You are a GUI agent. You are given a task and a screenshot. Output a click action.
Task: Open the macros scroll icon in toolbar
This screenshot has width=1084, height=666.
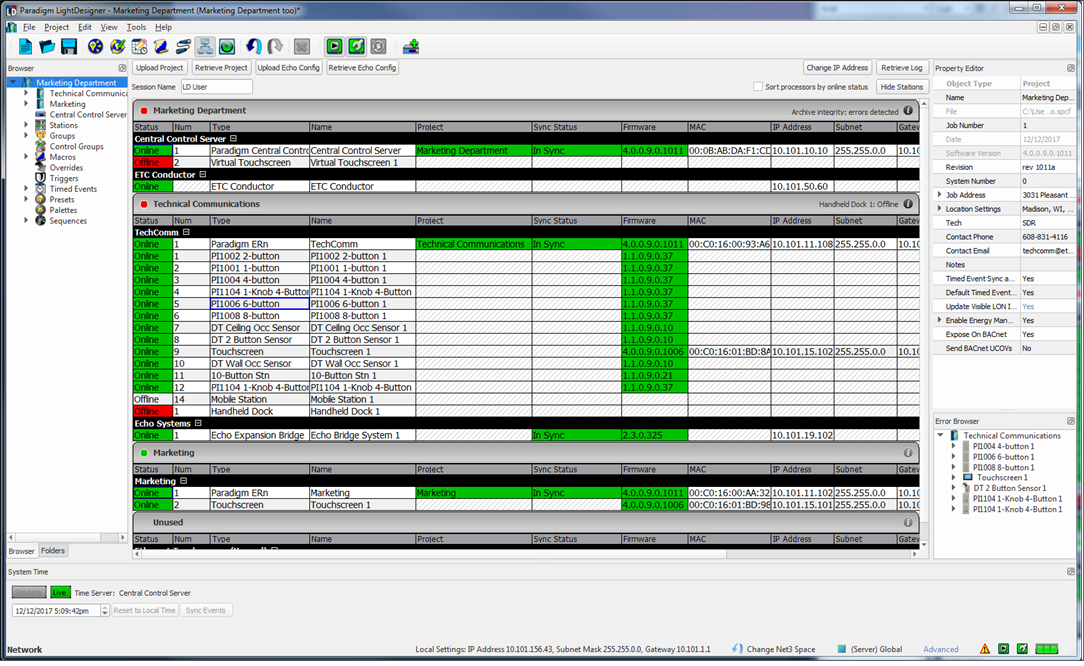click(x=161, y=46)
